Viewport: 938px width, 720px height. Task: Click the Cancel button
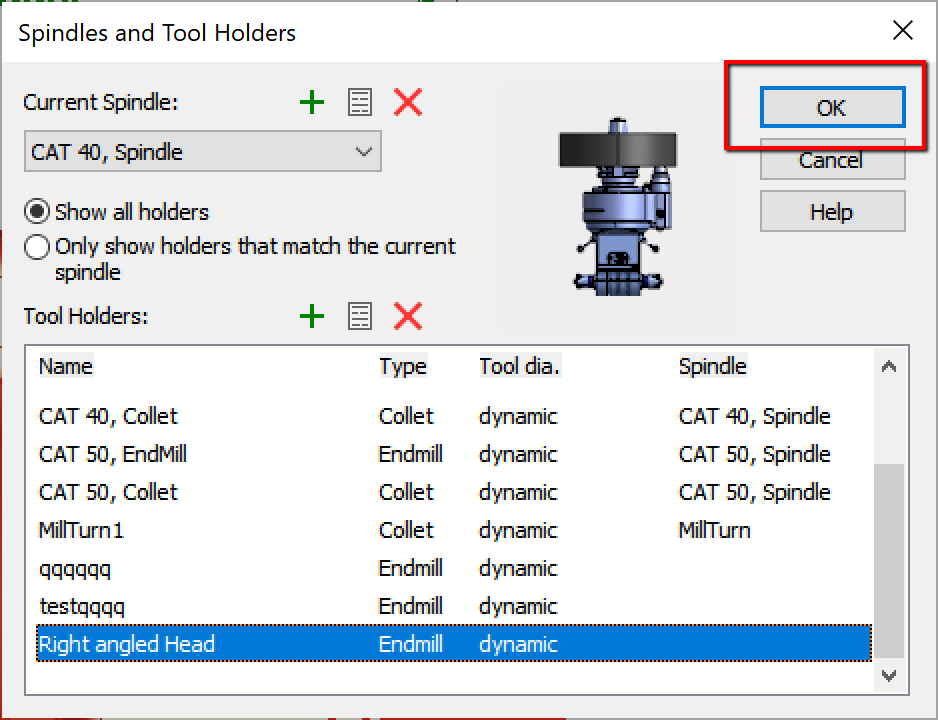click(832, 160)
